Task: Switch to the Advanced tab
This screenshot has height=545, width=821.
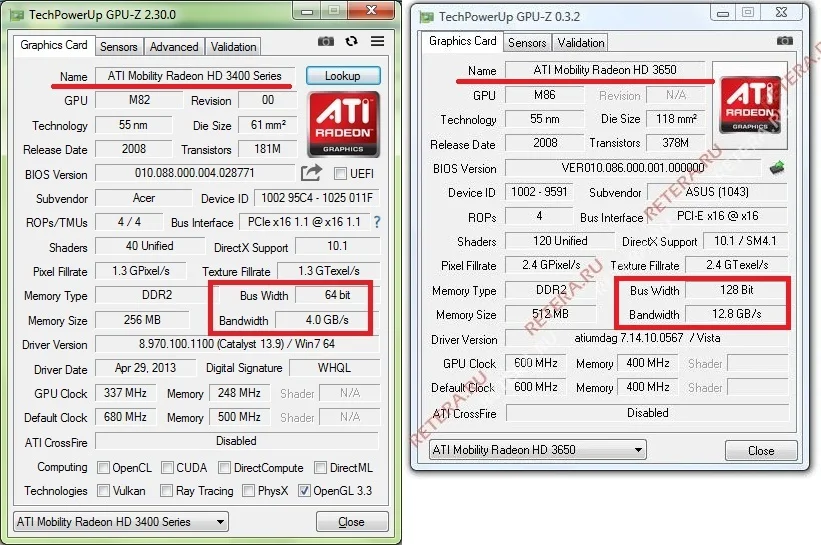Action: pos(174,47)
